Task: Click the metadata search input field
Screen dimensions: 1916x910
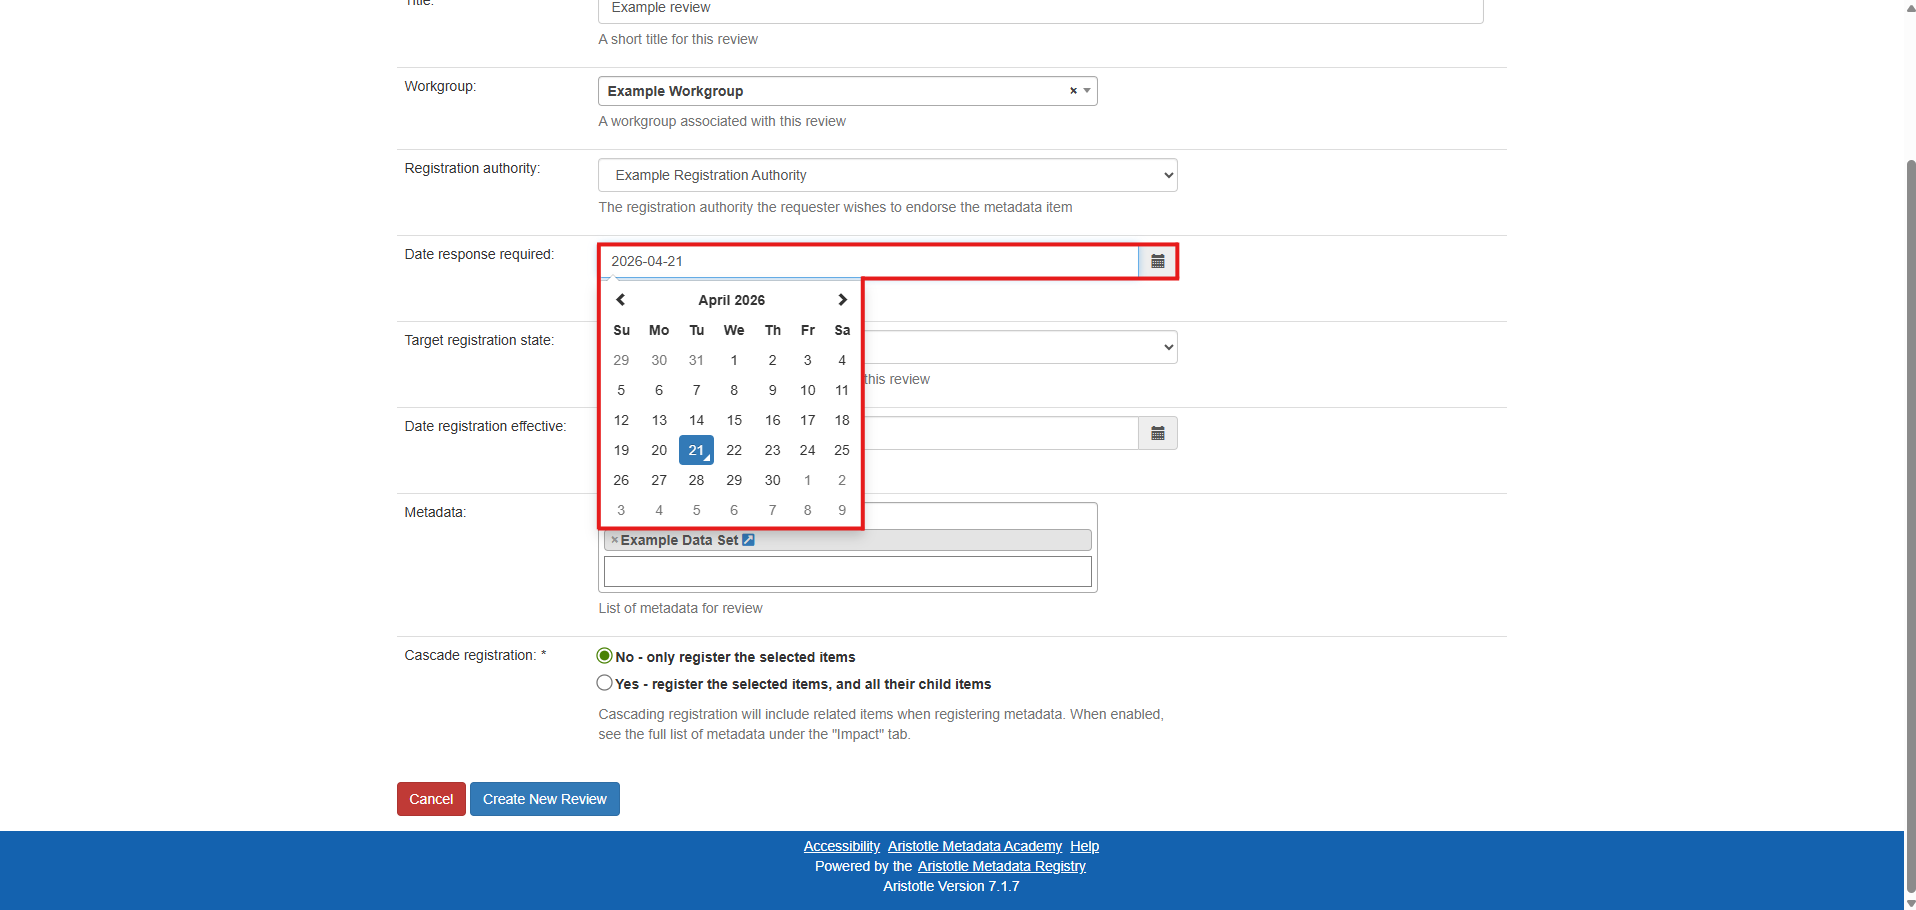Action: [x=847, y=572]
